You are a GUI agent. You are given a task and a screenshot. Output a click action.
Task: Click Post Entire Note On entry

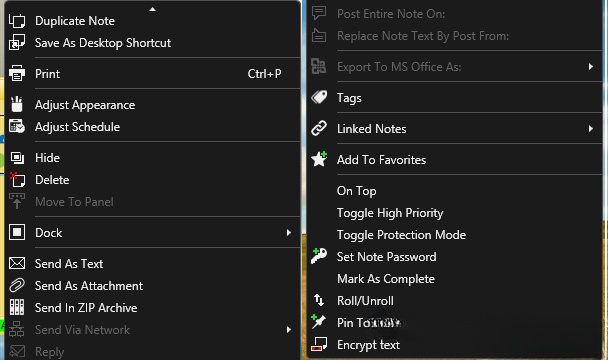tap(454, 14)
